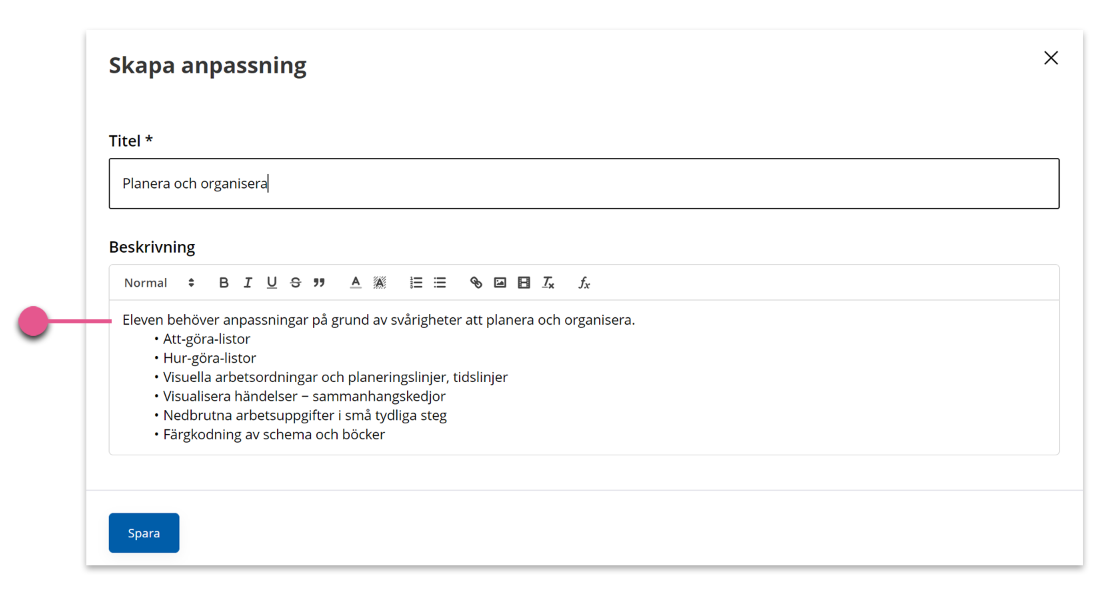The height and width of the screenshot is (589, 1108).
Task: Toggle bold formatting in the toolbar
Action: (x=223, y=282)
